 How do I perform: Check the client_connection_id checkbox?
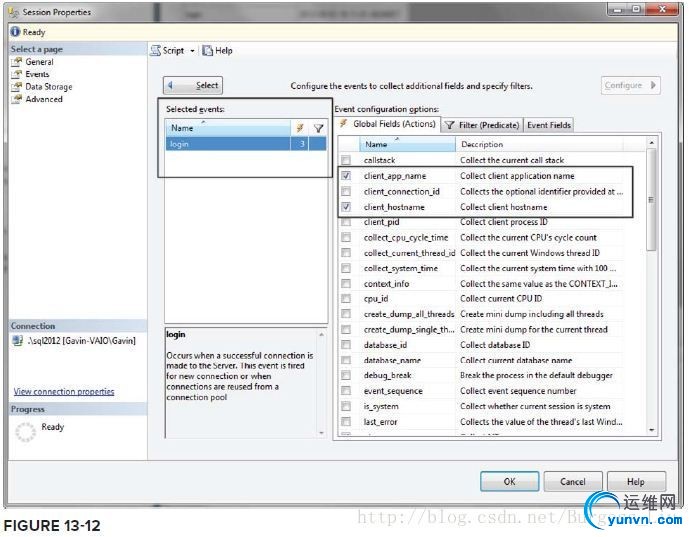point(346,191)
